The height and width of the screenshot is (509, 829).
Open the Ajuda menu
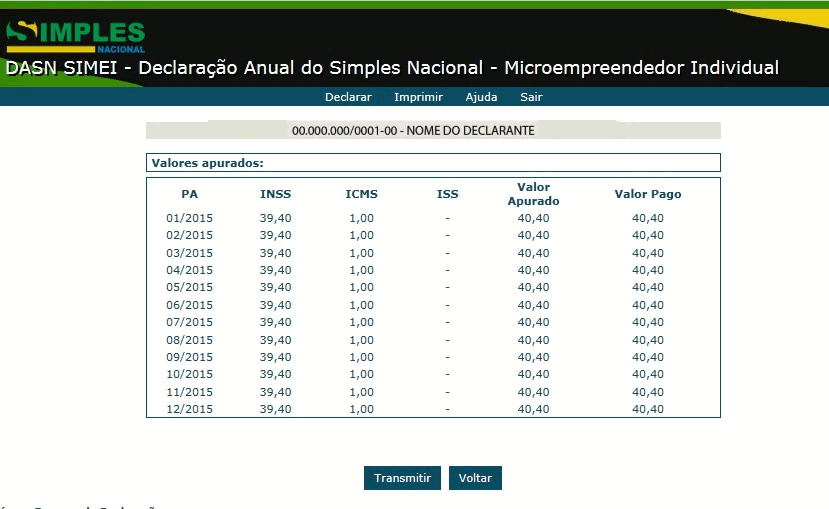tap(481, 97)
